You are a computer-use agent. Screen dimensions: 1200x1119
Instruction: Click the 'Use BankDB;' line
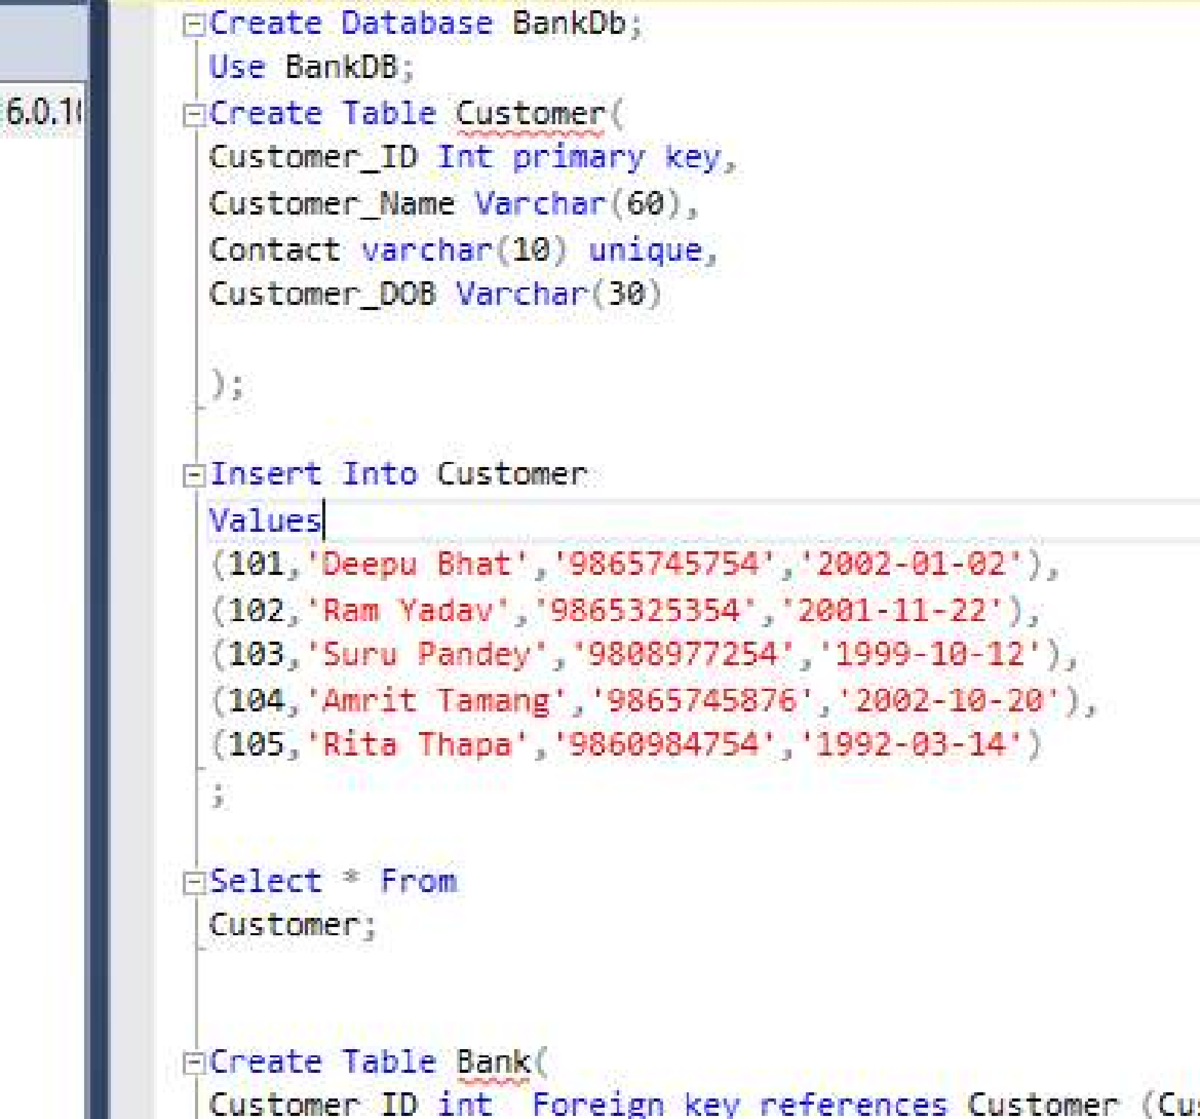point(311,68)
